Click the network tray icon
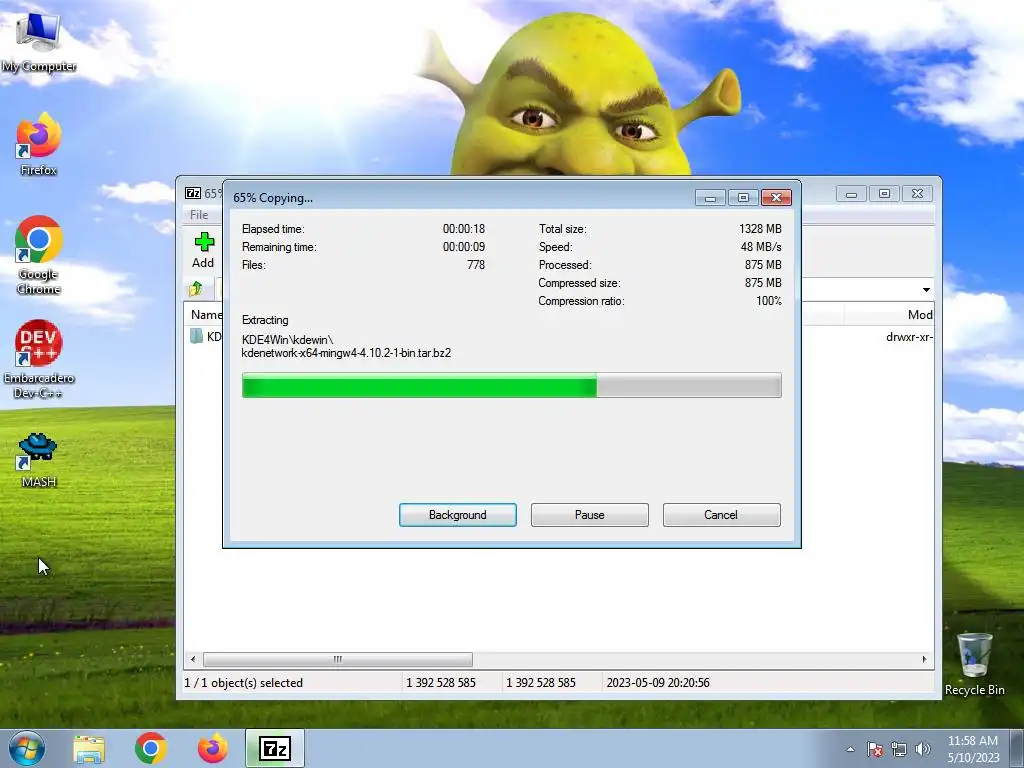The image size is (1024, 768). coord(899,749)
